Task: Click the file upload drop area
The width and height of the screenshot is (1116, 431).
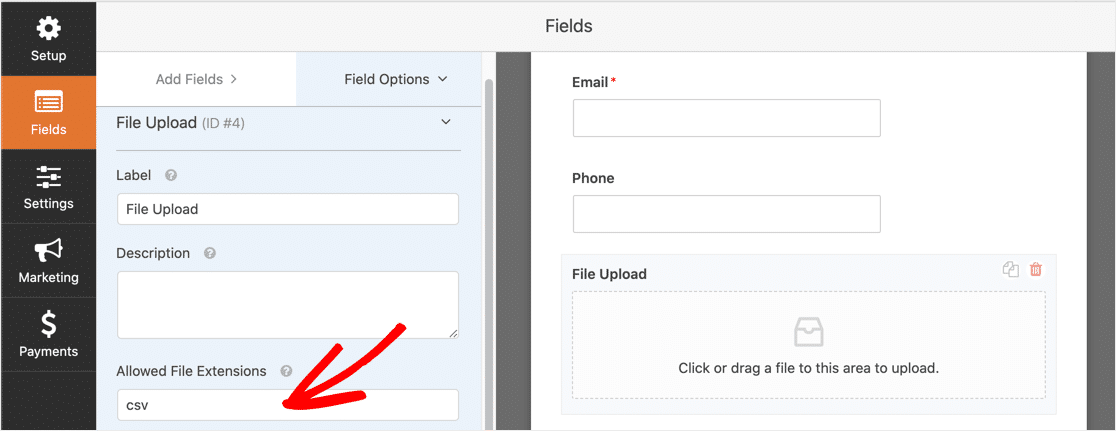Action: click(x=808, y=345)
